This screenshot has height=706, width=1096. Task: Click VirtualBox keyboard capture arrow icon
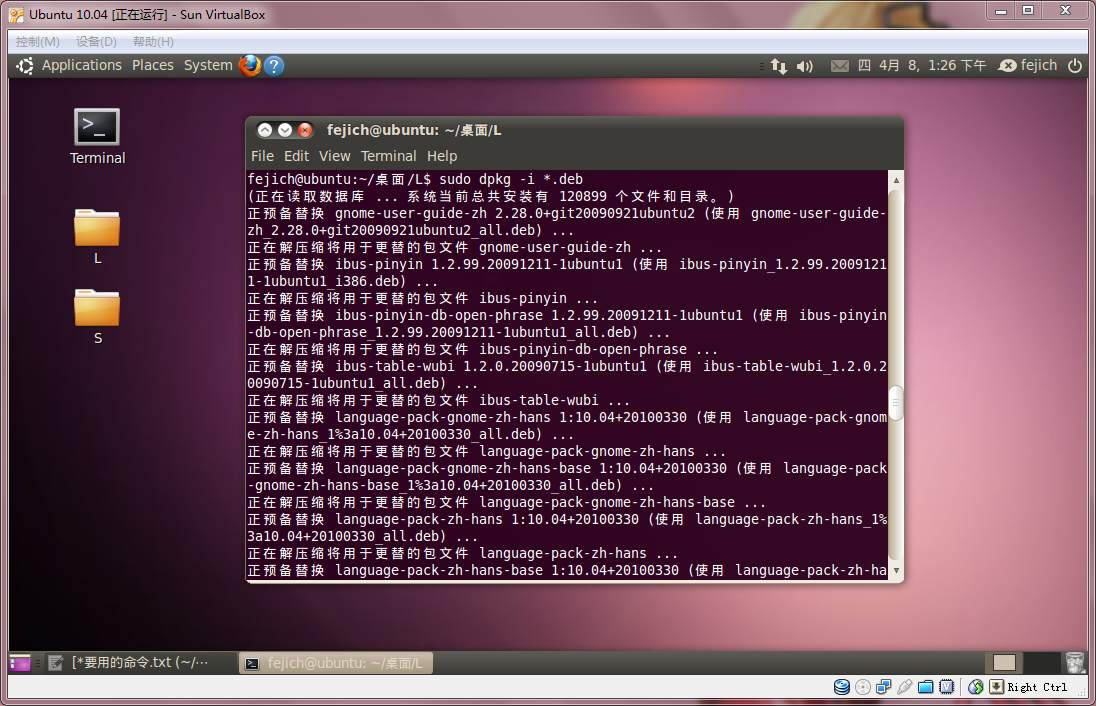pyautogui.click(x=996, y=687)
